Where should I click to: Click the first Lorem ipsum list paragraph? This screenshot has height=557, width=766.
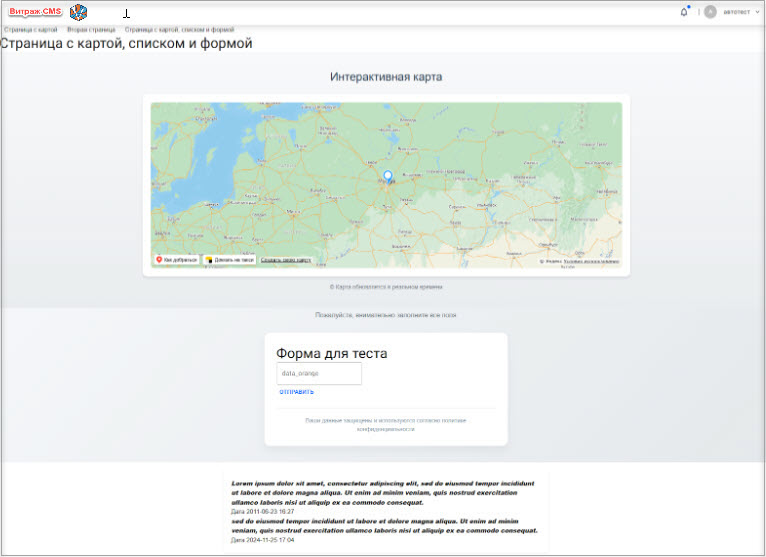point(383,493)
